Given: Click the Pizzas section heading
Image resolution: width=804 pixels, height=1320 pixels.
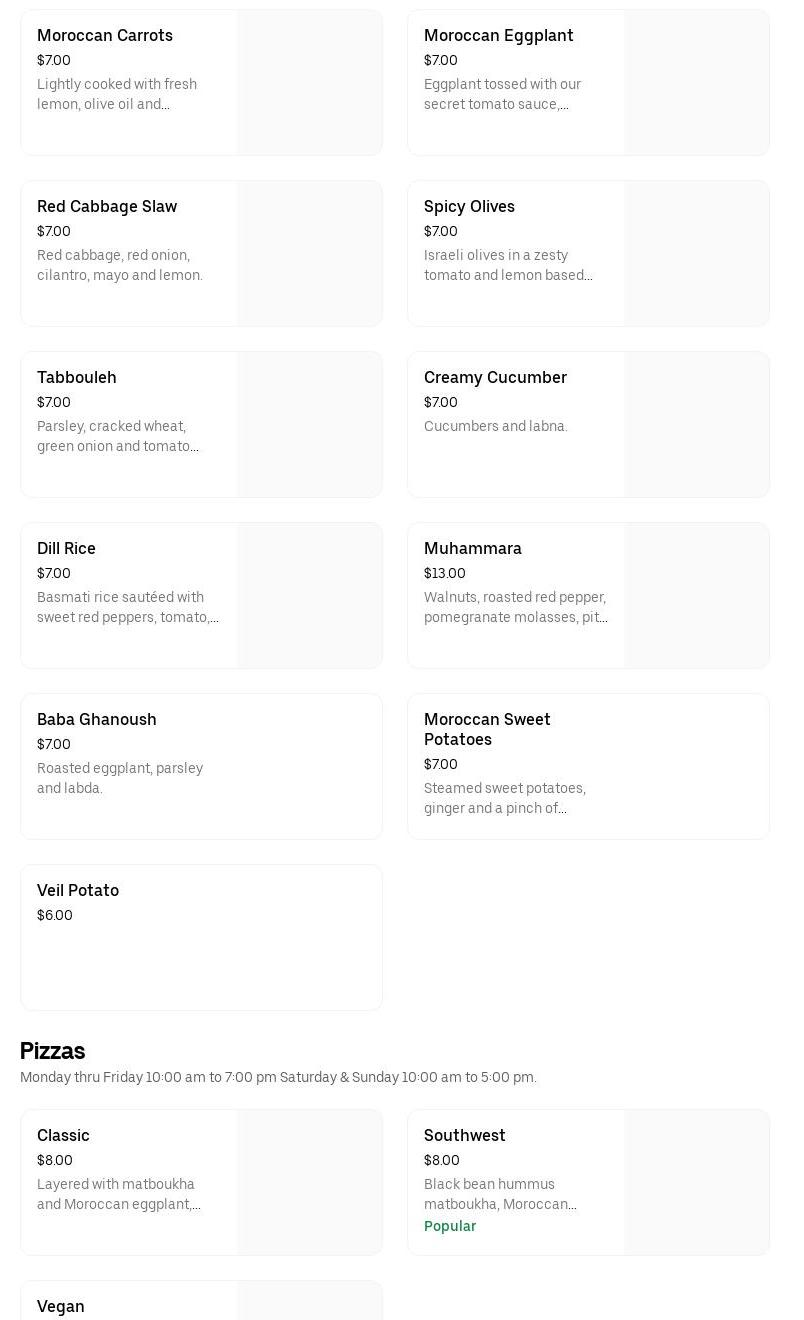Looking at the screenshot, I should (53, 1051).
